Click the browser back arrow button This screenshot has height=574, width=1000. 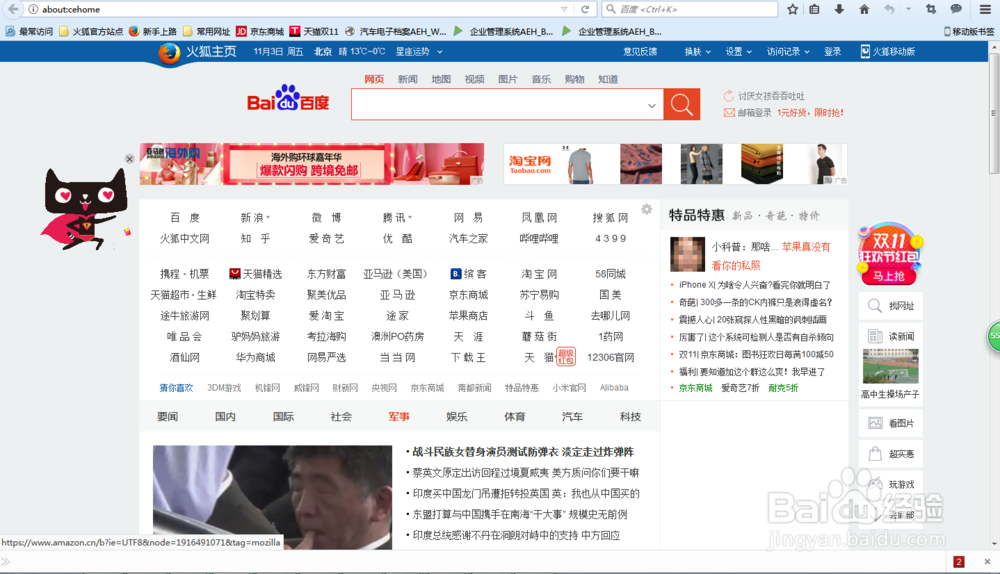(x=13, y=9)
